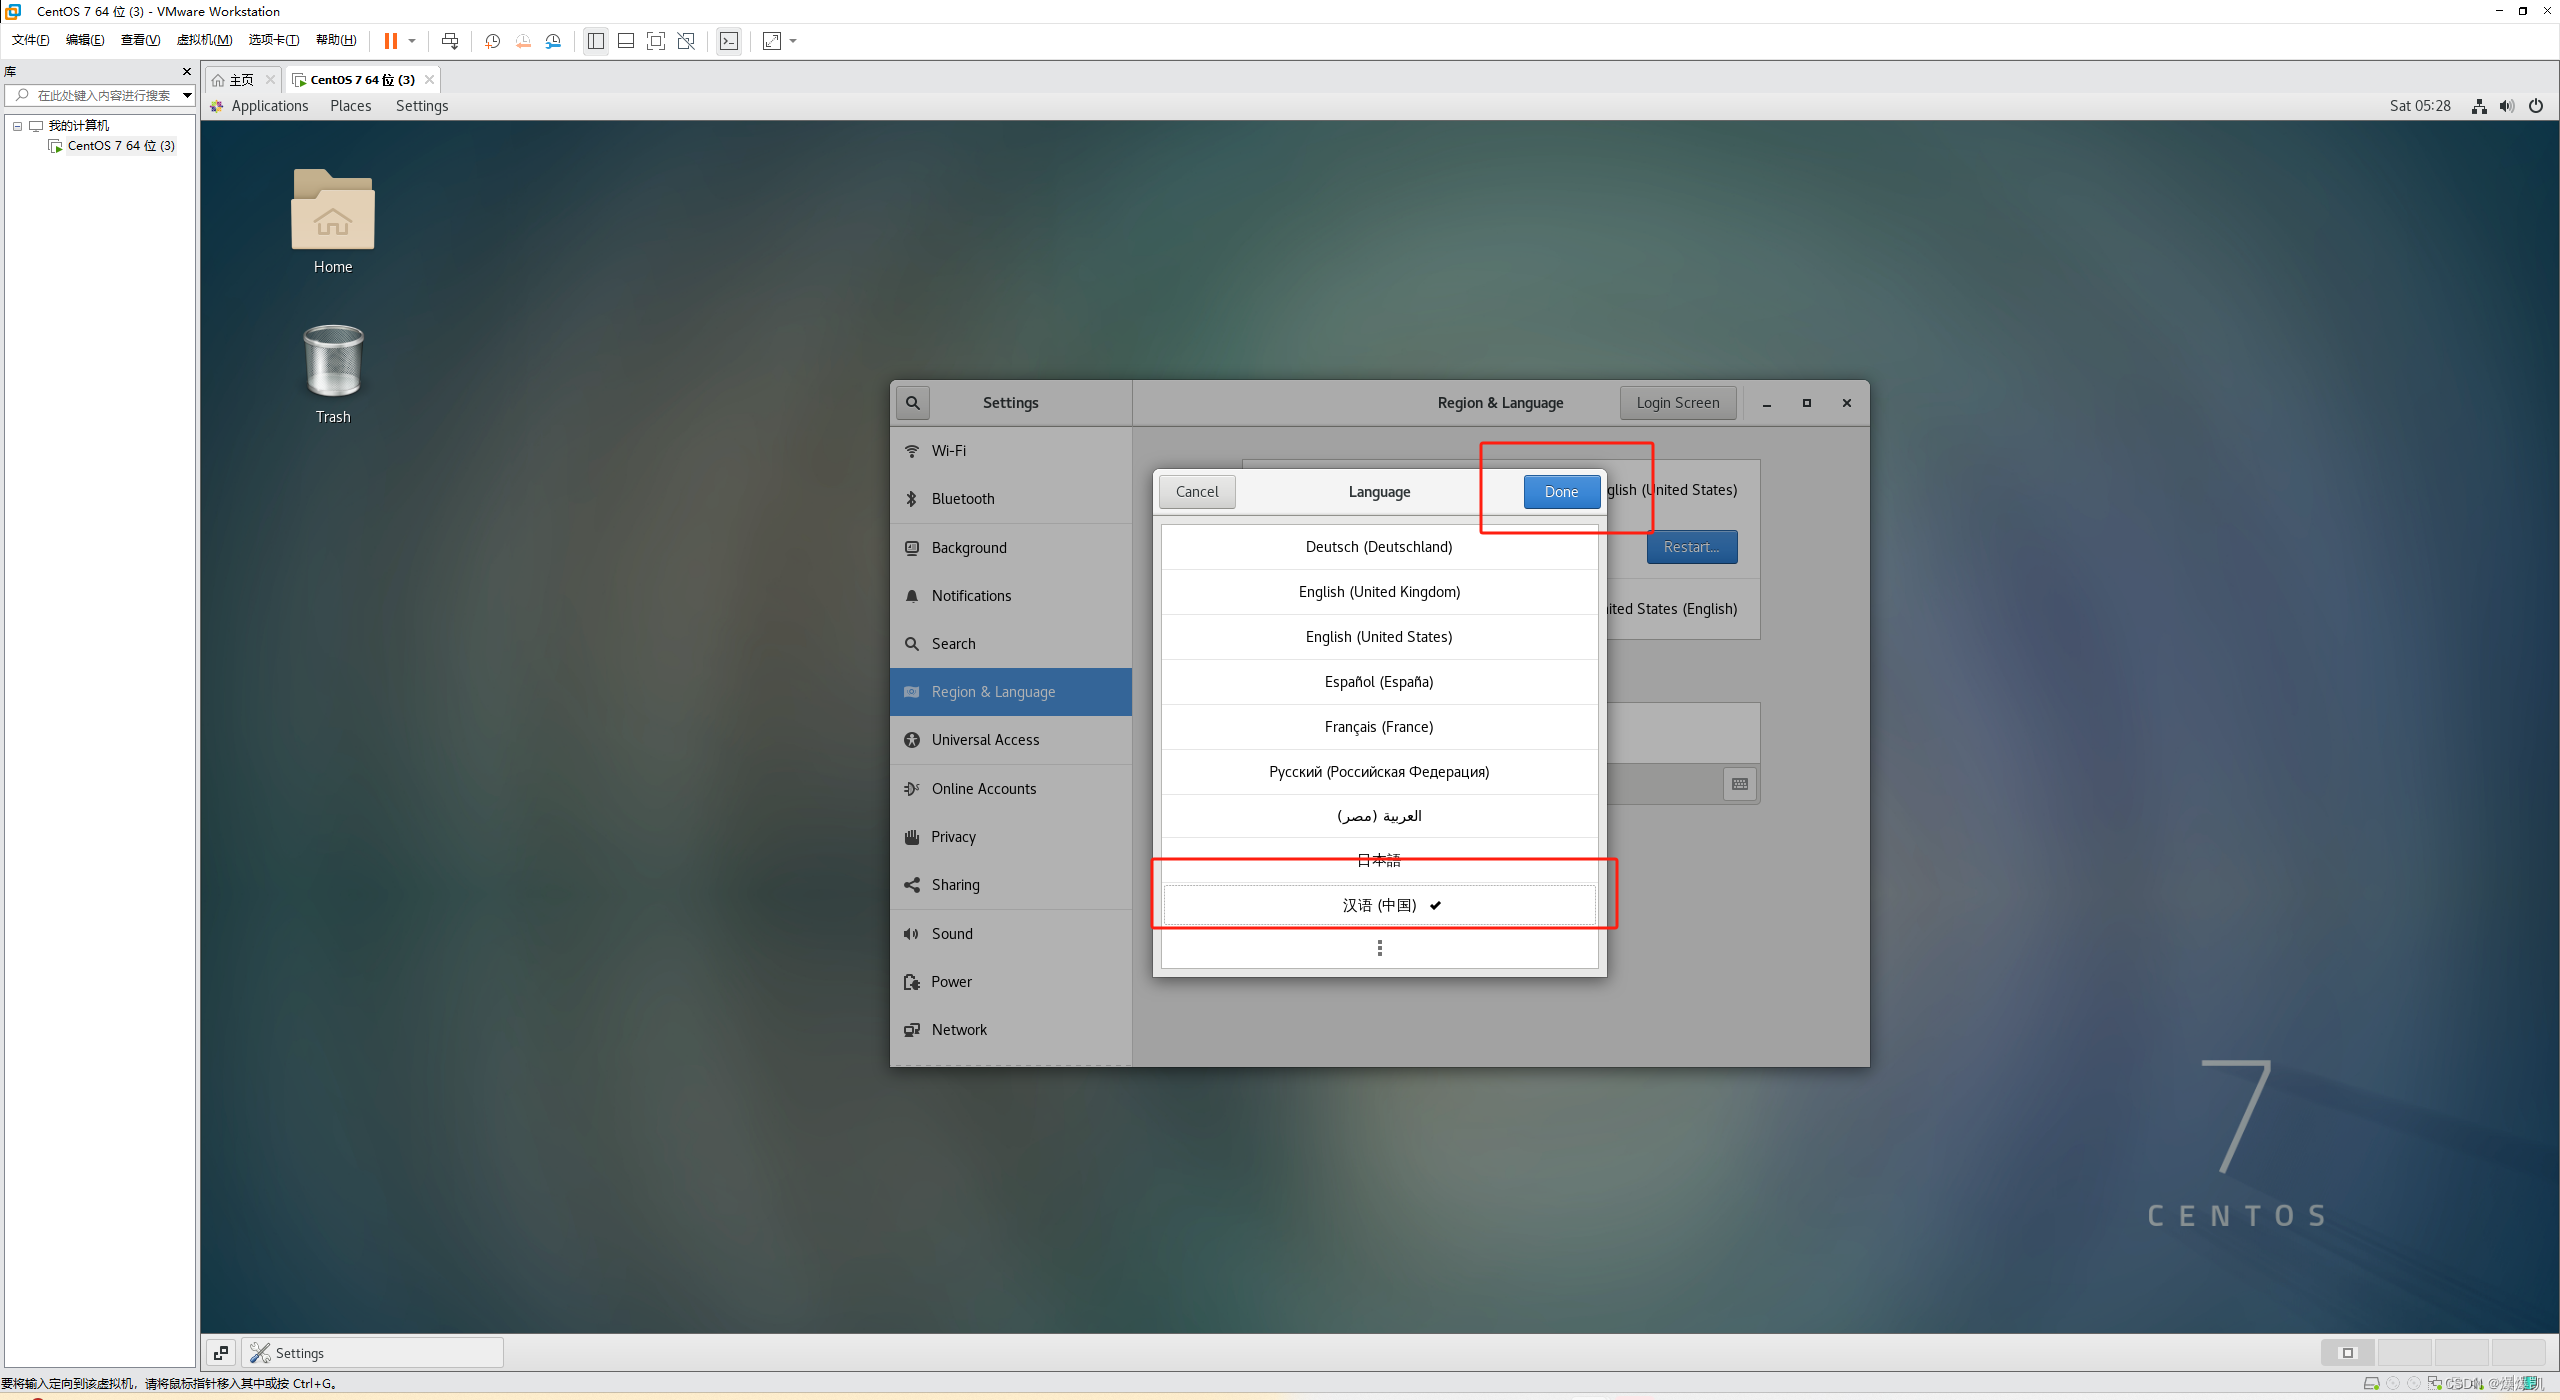Open Bluetooth settings in the sidebar
This screenshot has width=2560, height=1400.
coord(1011,499)
